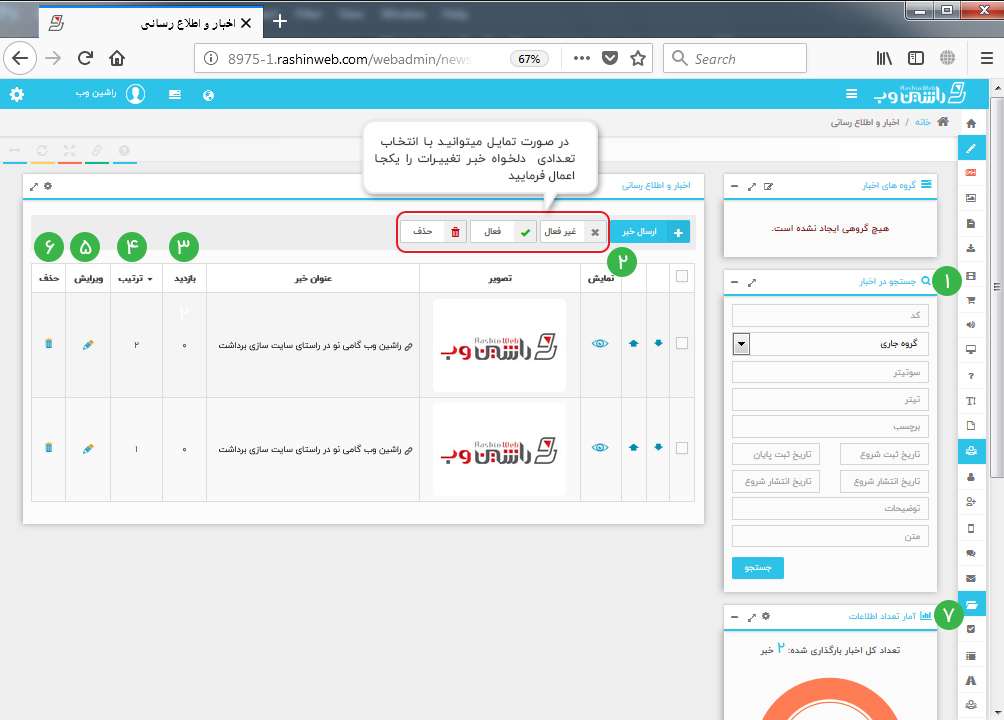Maximize the جستجو در اخبار panel
The height and width of the screenshot is (720, 1004).
coord(752,282)
